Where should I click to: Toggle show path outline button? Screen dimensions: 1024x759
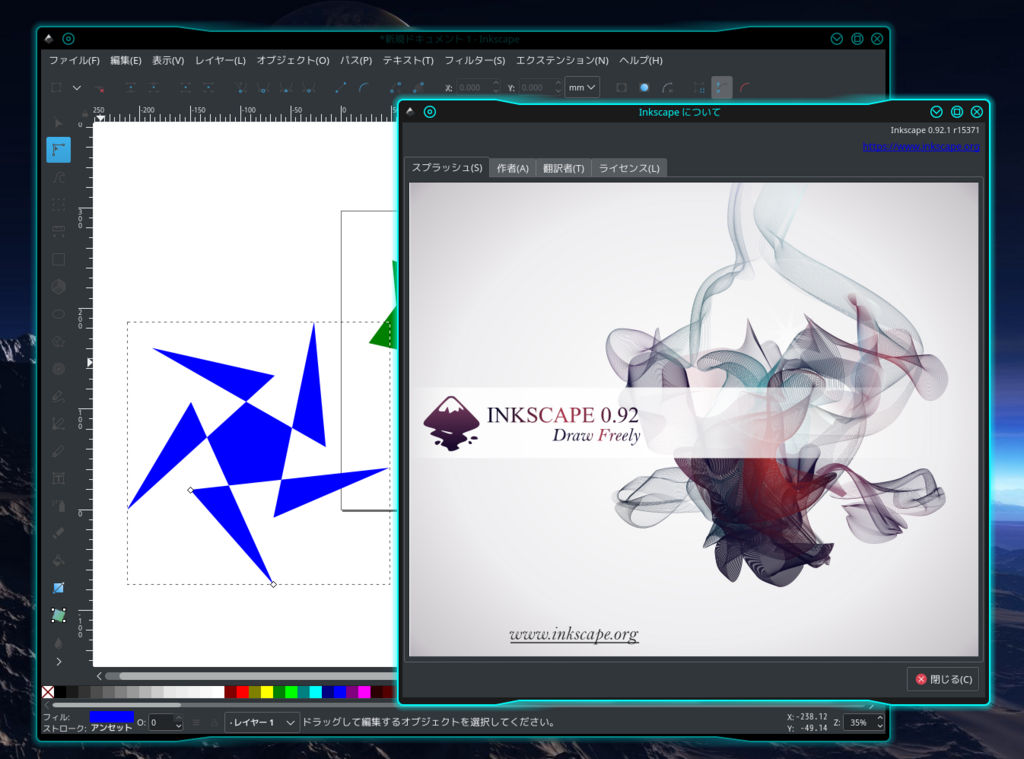click(x=744, y=88)
